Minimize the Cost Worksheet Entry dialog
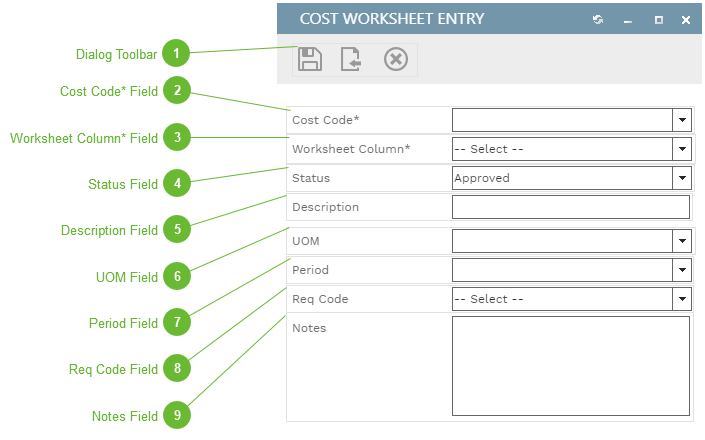 [x=628, y=21]
